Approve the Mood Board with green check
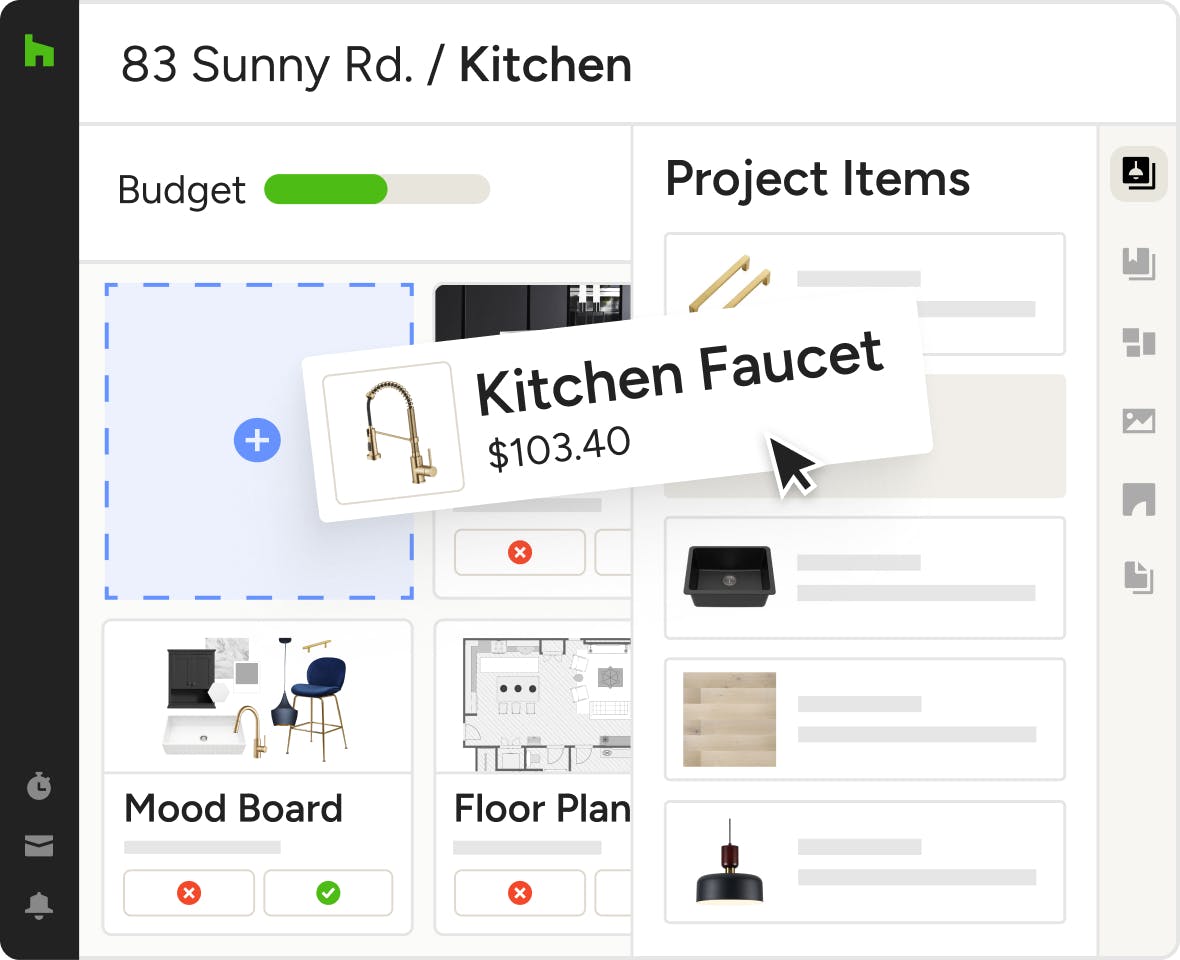This screenshot has width=1180, height=960. [x=328, y=893]
